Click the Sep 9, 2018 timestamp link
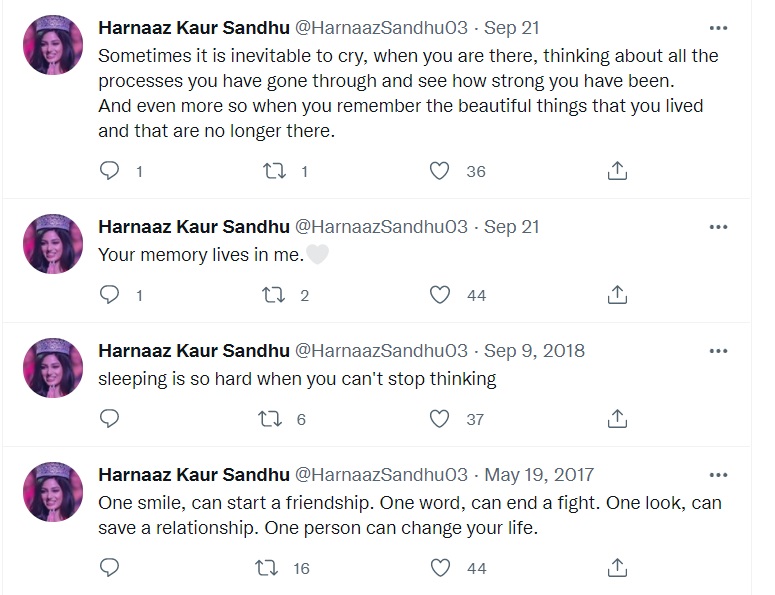Screen dimensions: 775x595 (x=534, y=351)
